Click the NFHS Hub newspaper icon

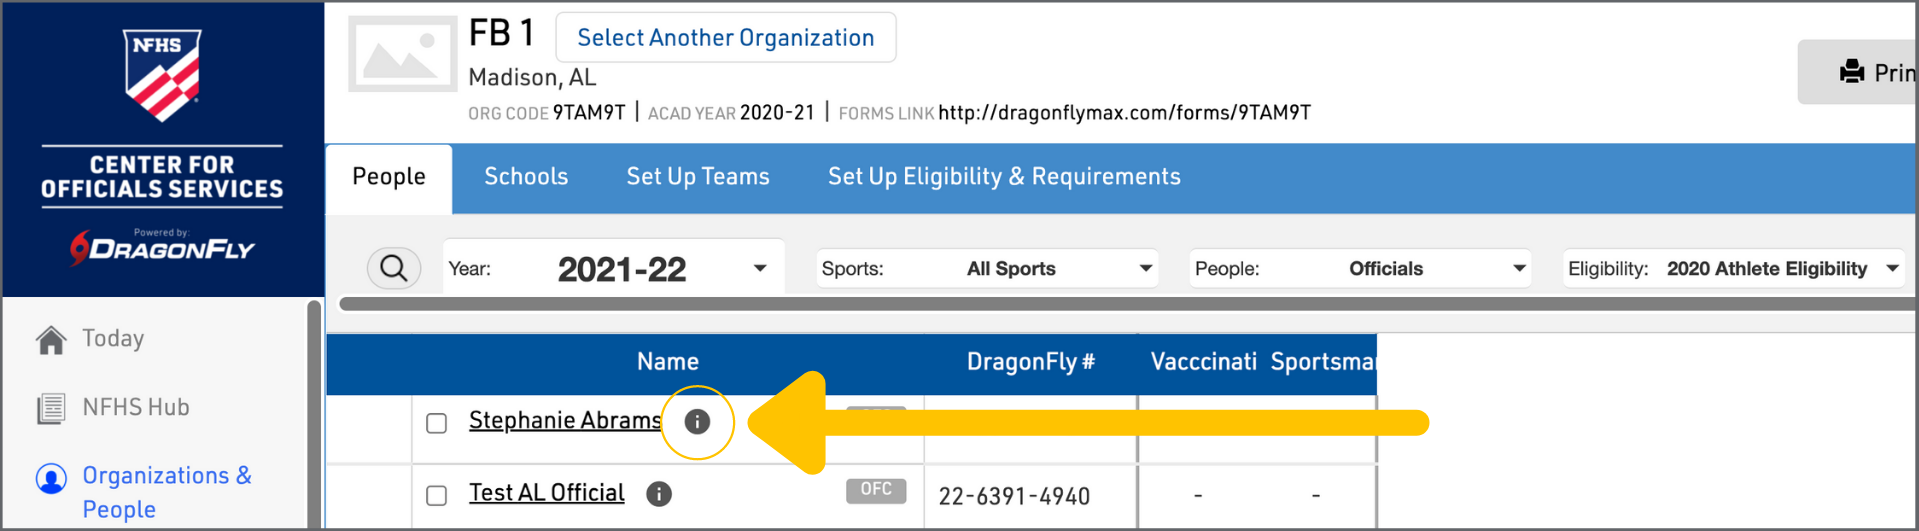click(x=51, y=408)
